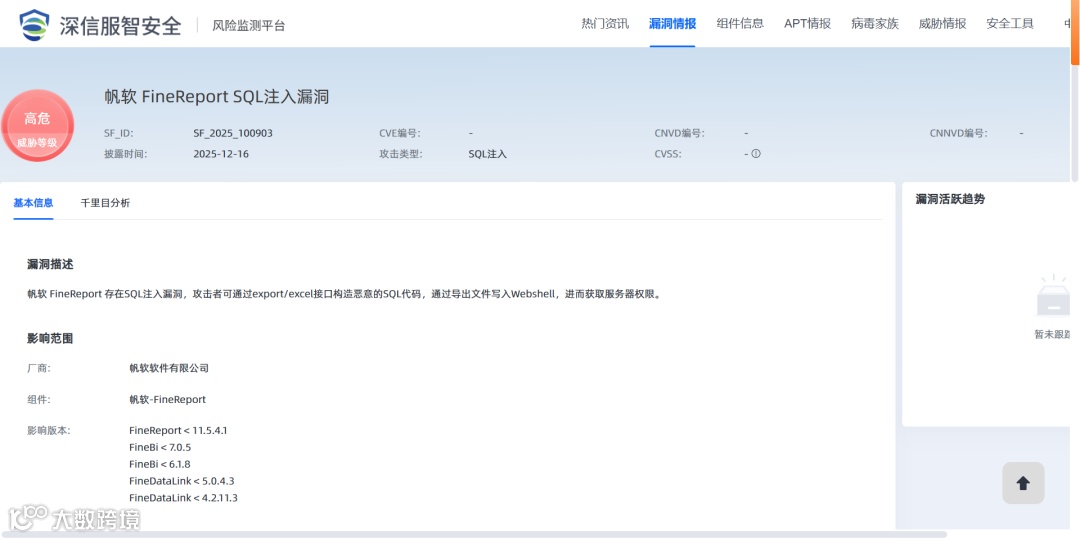Click the version FineBi < 6.1.8
The width and height of the screenshot is (1080, 539).
coord(160,464)
